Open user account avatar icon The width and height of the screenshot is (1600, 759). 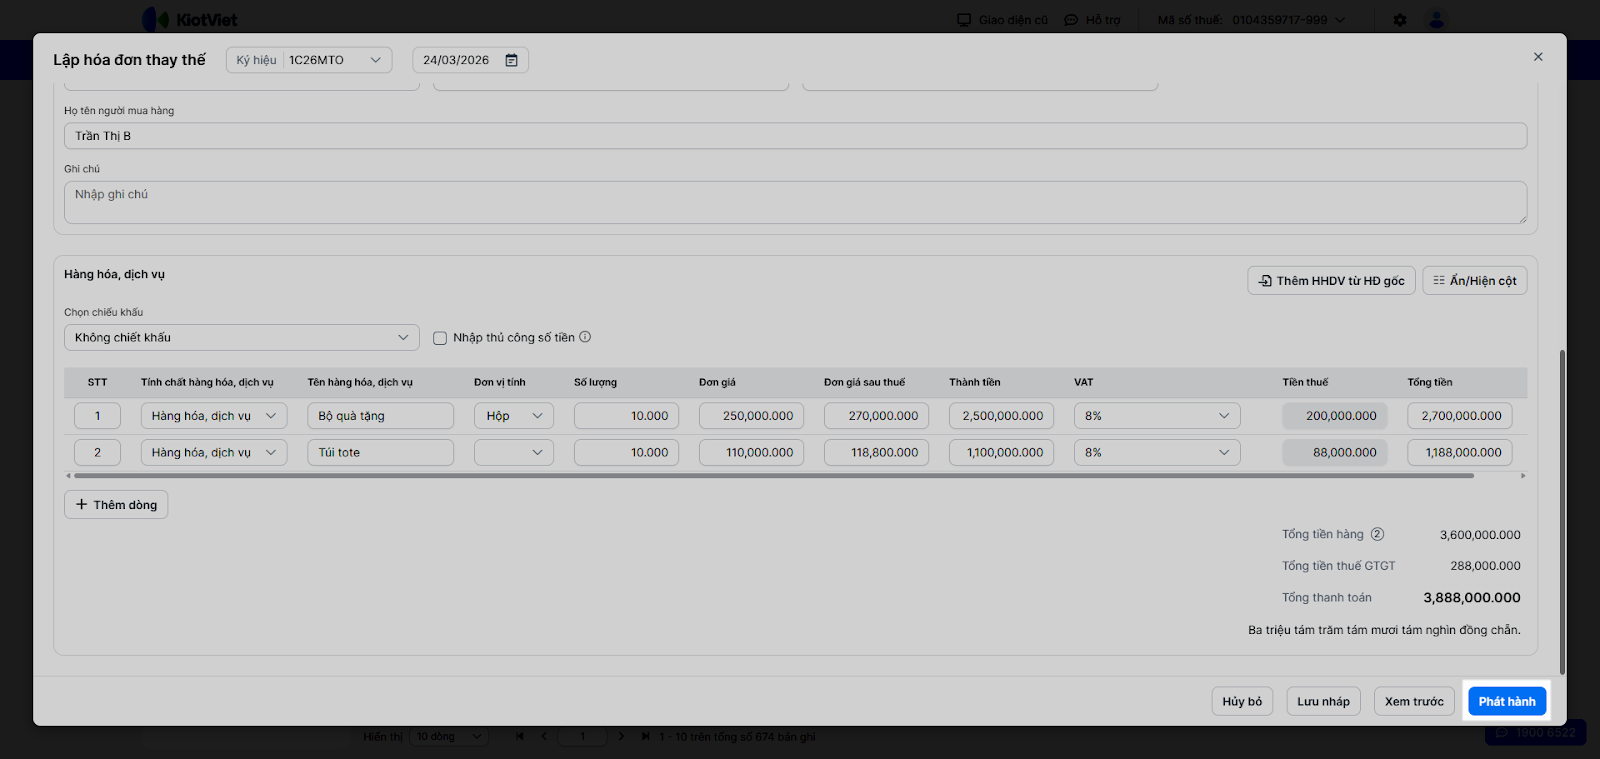(x=1436, y=20)
